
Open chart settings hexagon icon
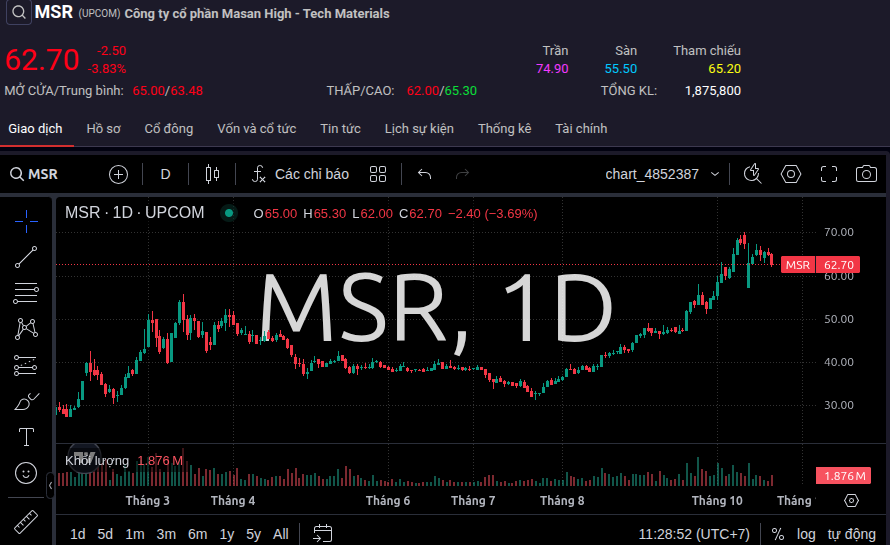tap(791, 174)
